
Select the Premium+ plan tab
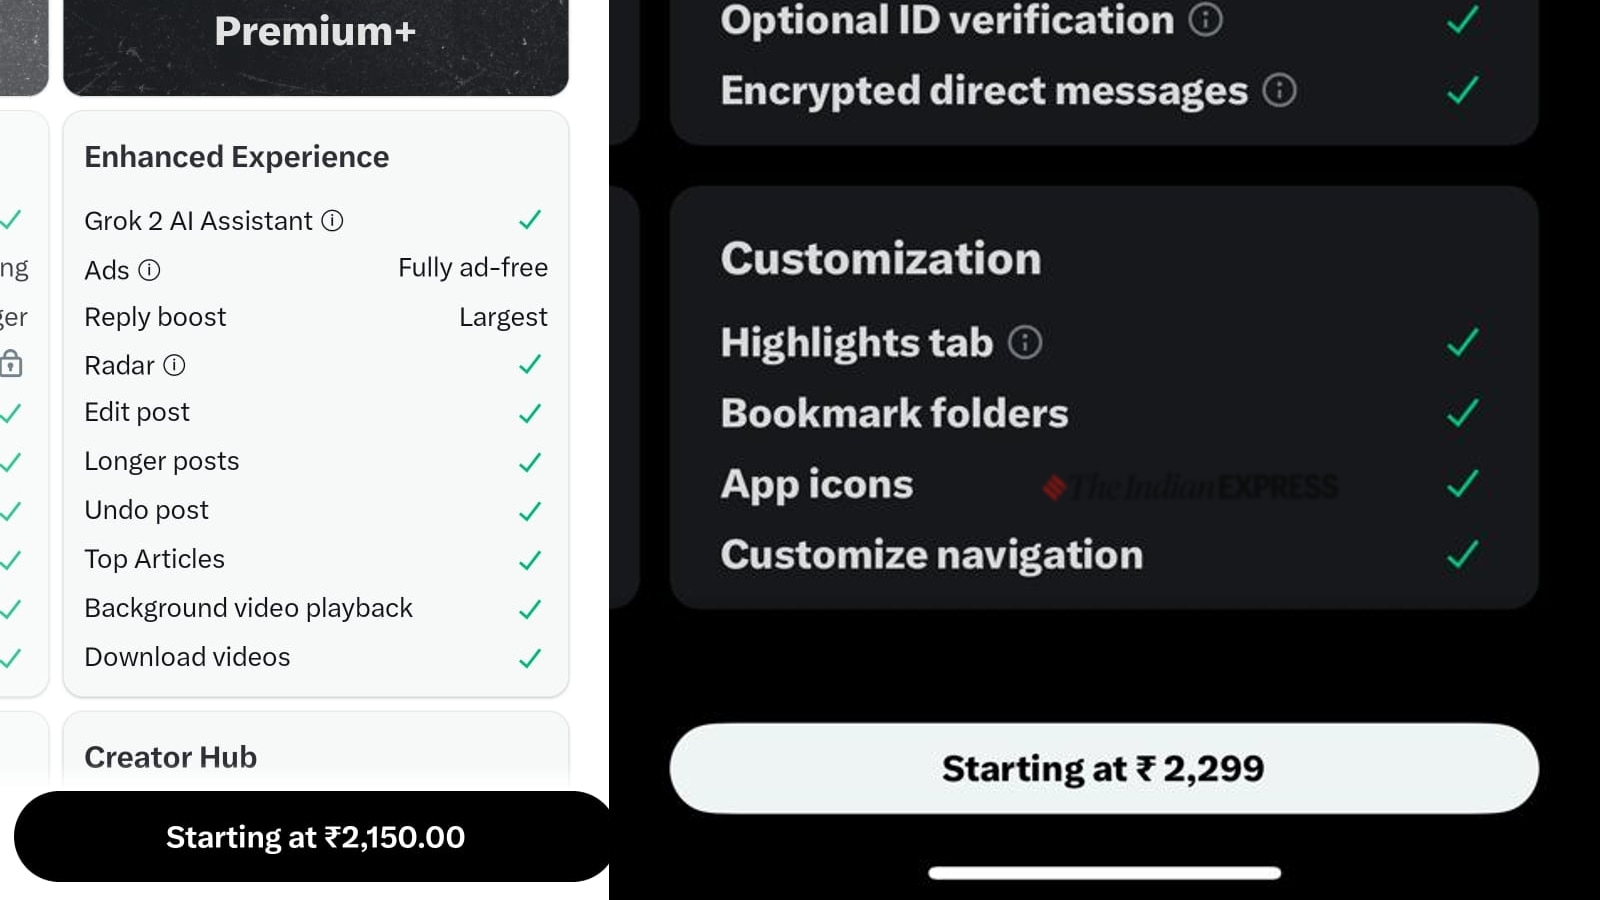point(315,30)
